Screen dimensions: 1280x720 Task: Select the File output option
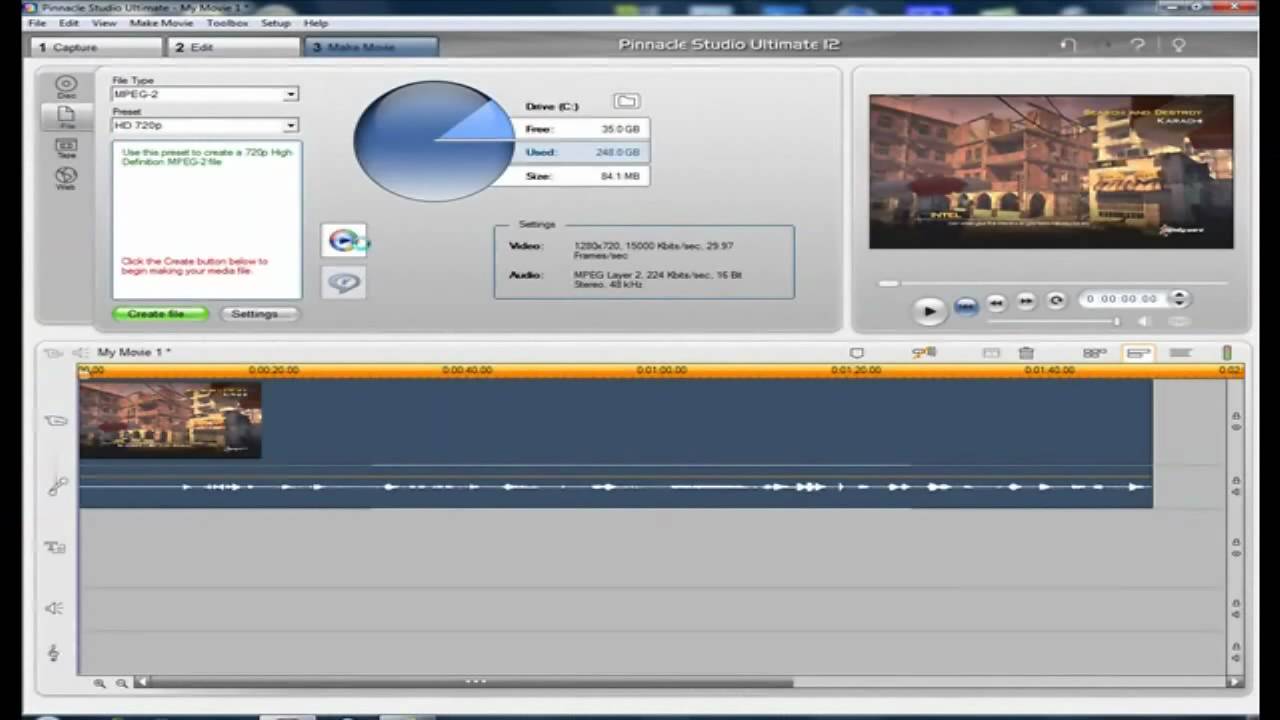[66, 117]
